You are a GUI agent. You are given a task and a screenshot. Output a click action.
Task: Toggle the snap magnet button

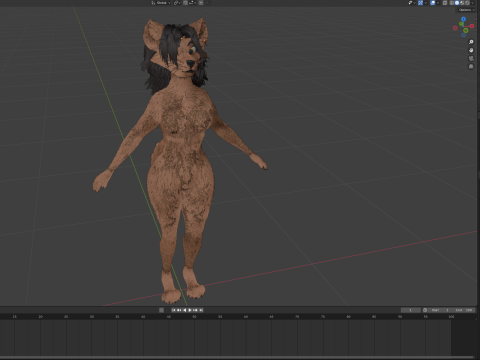pyautogui.click(x=185, y=3)
